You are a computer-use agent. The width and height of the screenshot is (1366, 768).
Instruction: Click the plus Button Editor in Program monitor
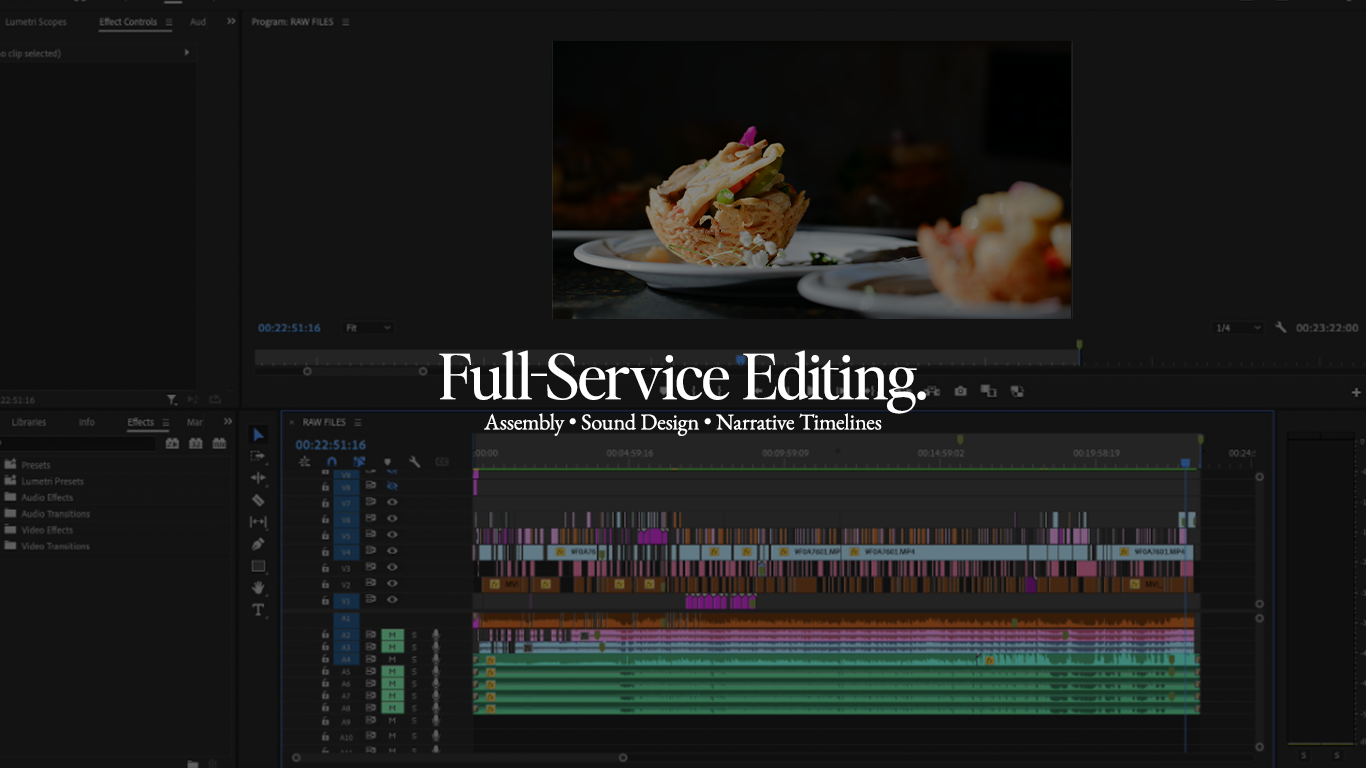point(1355,393)
